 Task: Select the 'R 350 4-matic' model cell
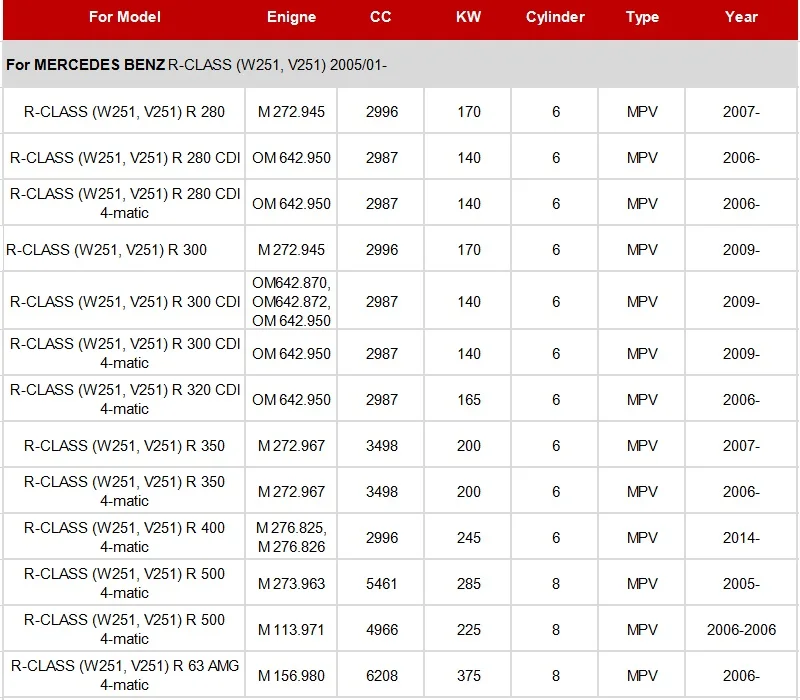point(124,491)
